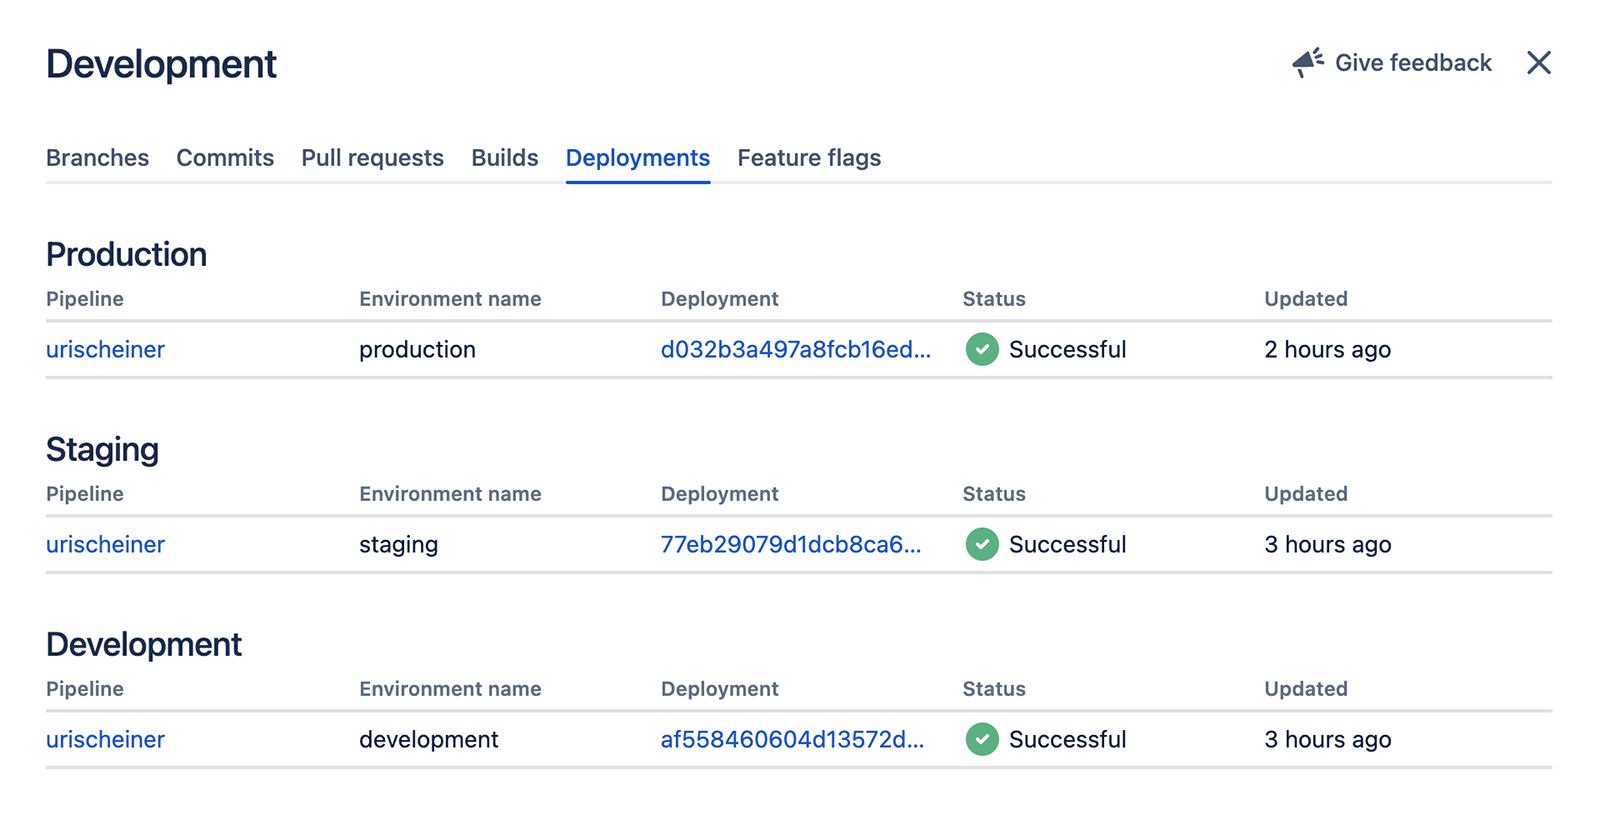The height and width of the screenshot is (830, 1600).
Task: Open staging deployment 77eb29079d1dcb8ca6 link
Action: pyautogui.click(x=790, y=544)
